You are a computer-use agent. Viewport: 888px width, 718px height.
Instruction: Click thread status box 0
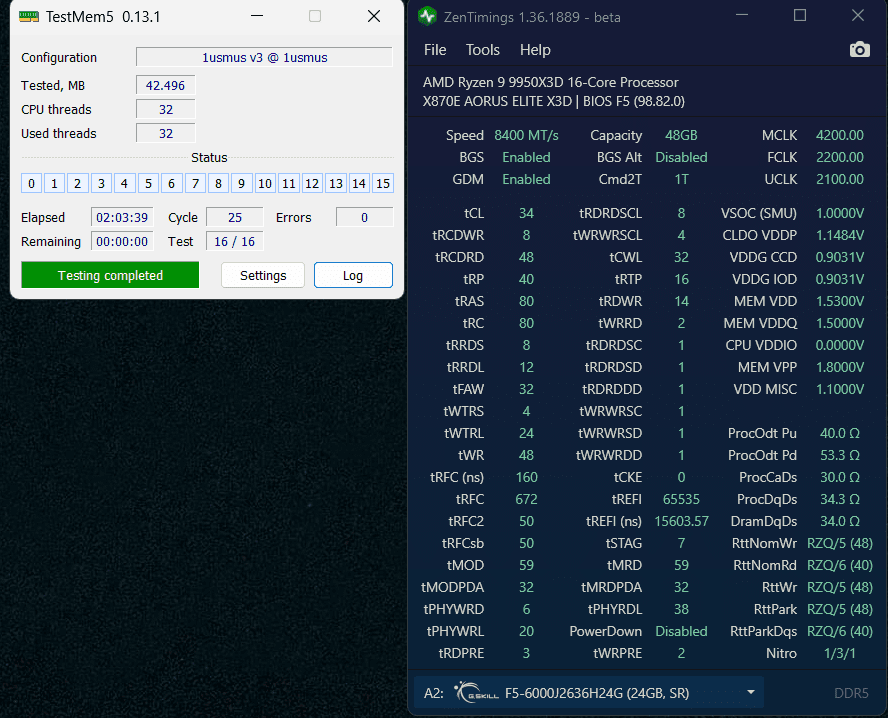(x=31, y=183)
